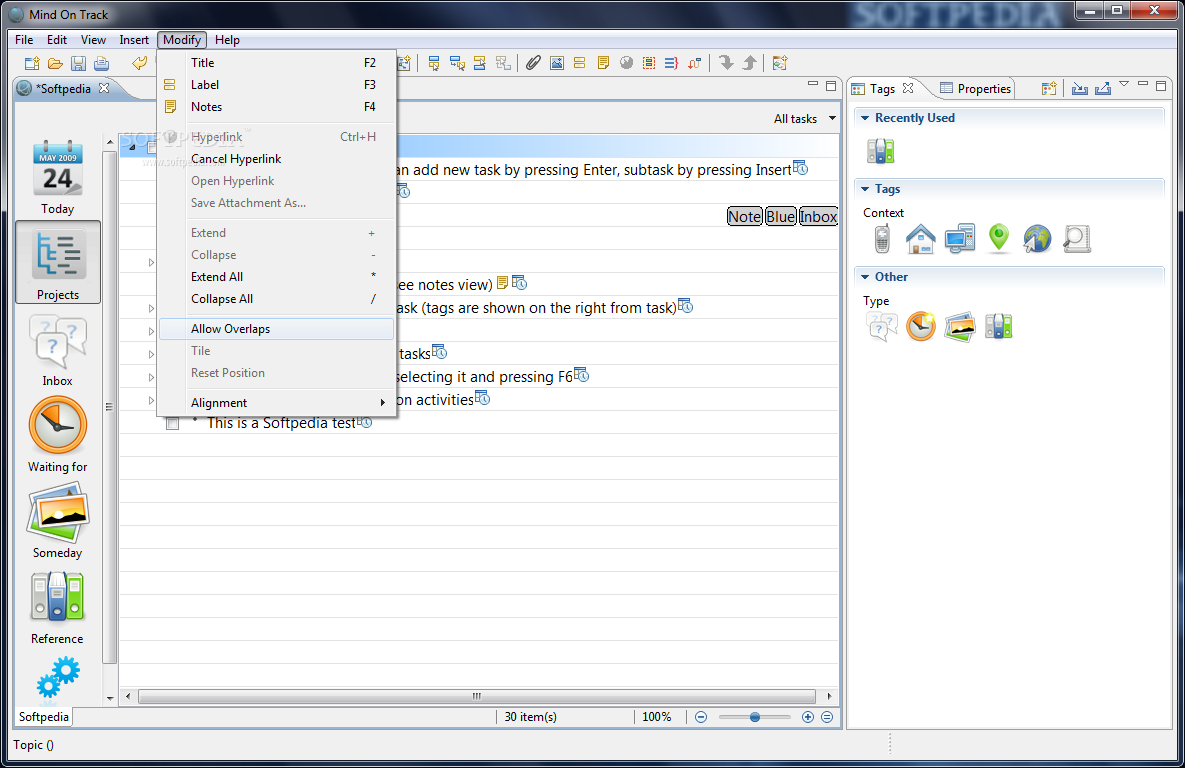Collapse the Other section

(865, 277)
